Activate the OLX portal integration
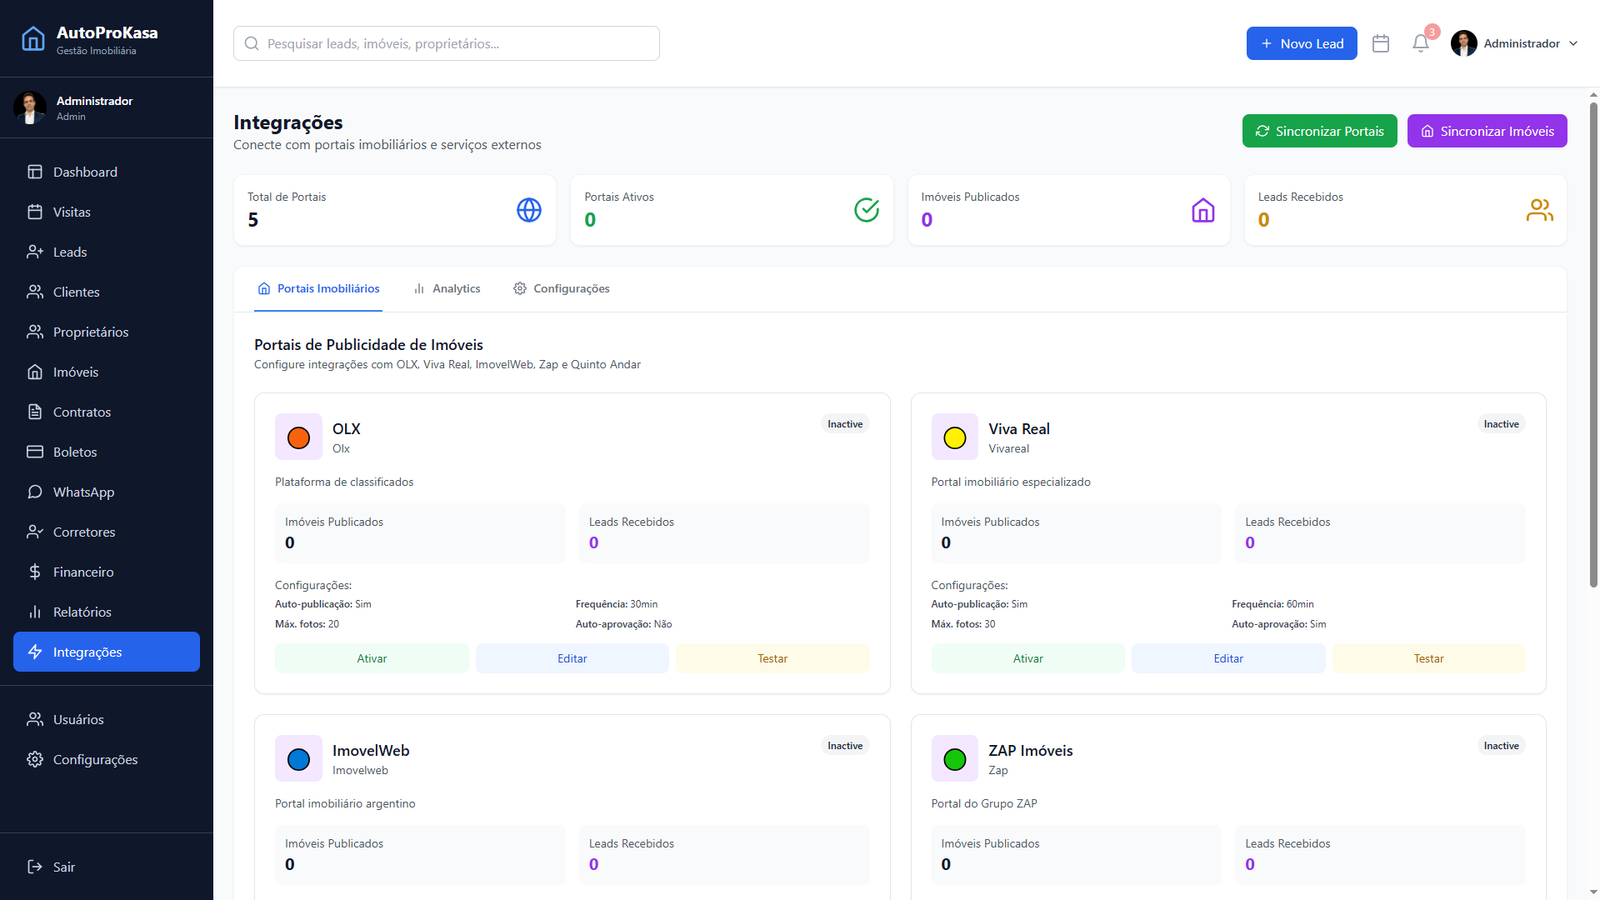Screen dimensions: 1600x900 [371, 658]
